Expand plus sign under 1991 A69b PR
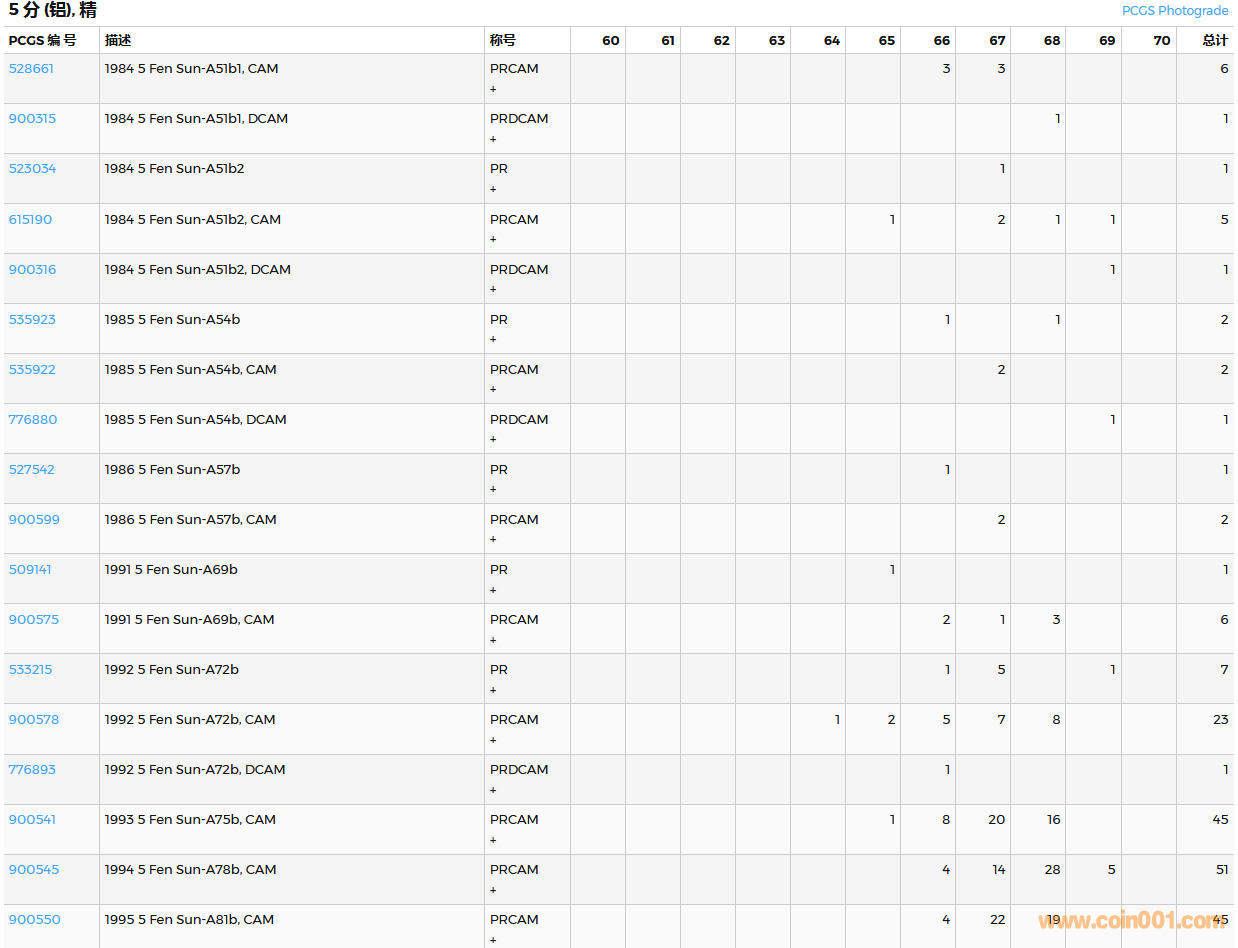1238x948 pixels. coord(493,590)
